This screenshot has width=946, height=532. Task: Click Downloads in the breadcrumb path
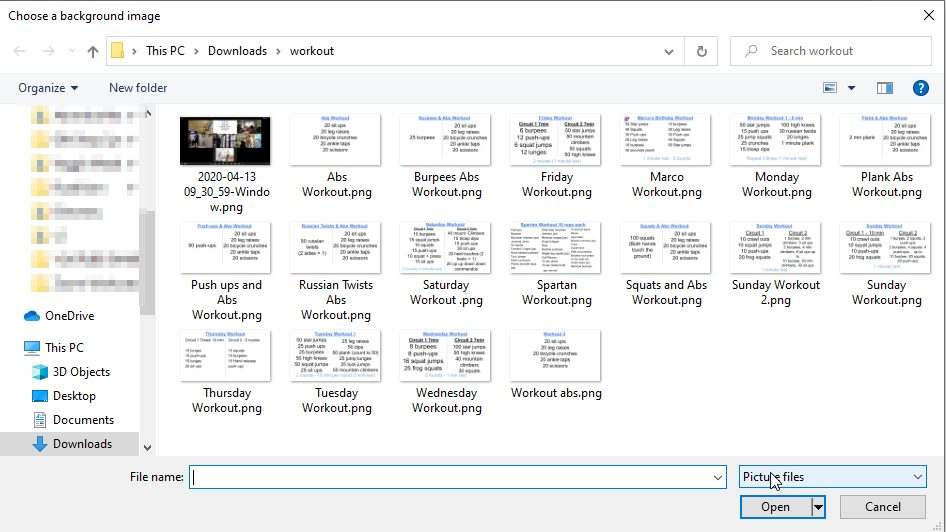[237, 51]
